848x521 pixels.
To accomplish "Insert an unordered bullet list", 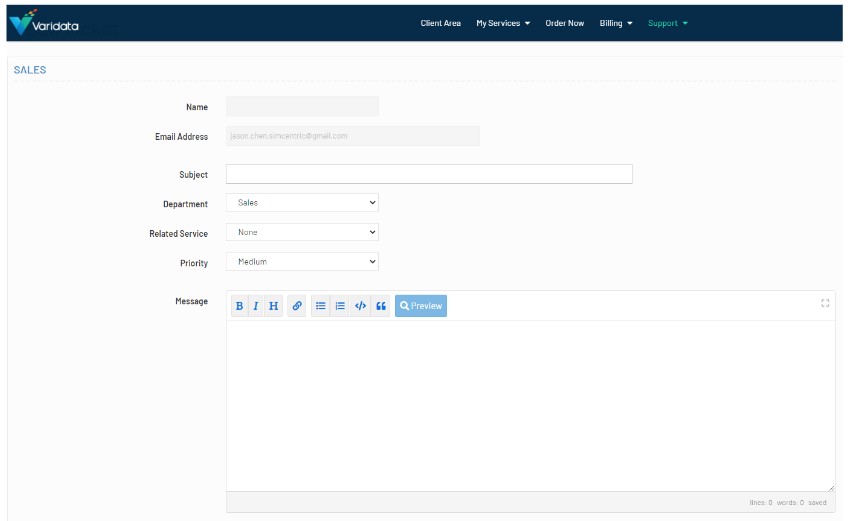I will click(321, 306).
